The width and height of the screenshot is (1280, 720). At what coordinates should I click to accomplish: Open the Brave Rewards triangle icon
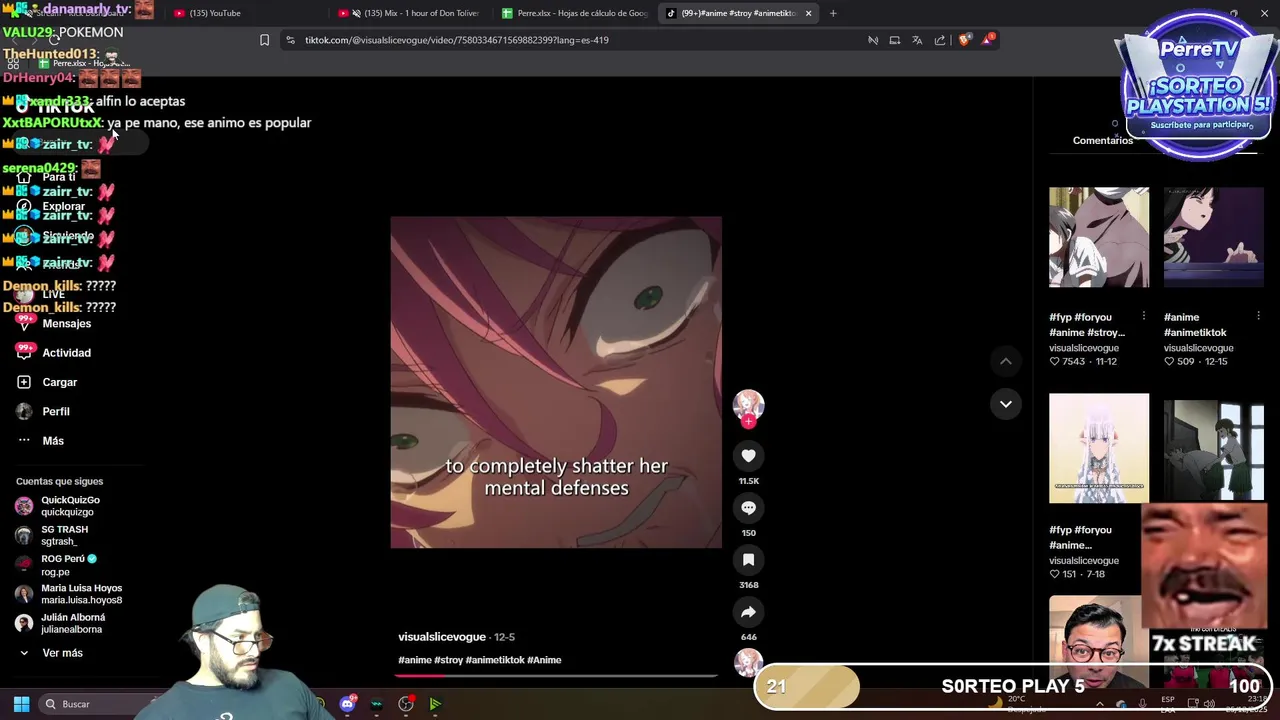tap(988, 40)
